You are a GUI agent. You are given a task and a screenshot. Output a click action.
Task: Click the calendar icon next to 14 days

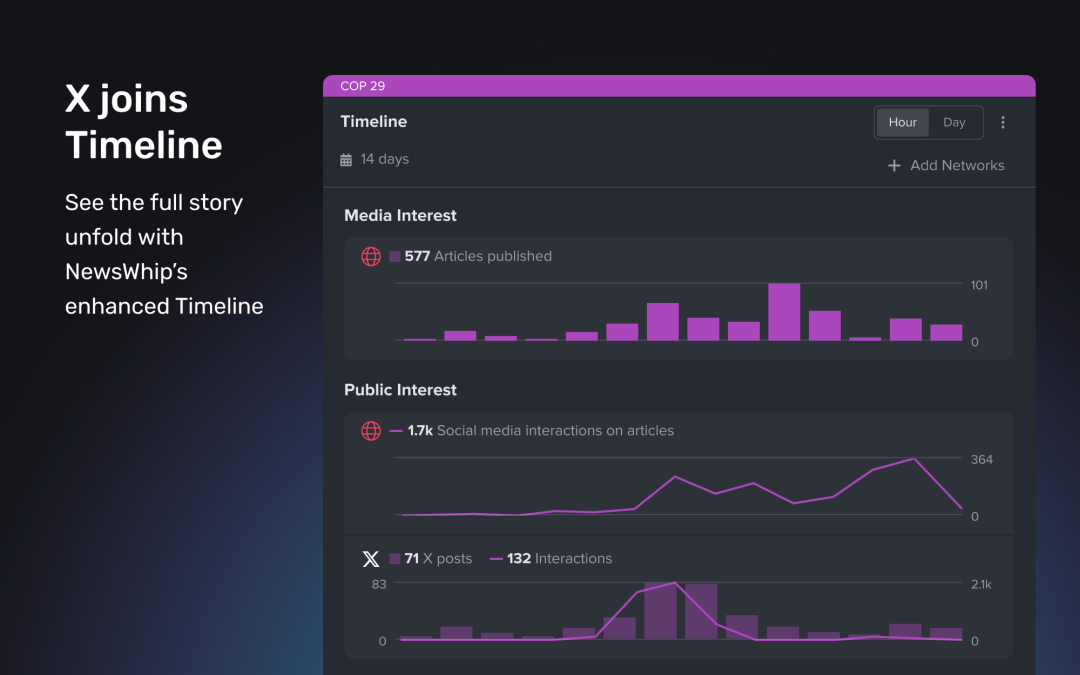345,158
